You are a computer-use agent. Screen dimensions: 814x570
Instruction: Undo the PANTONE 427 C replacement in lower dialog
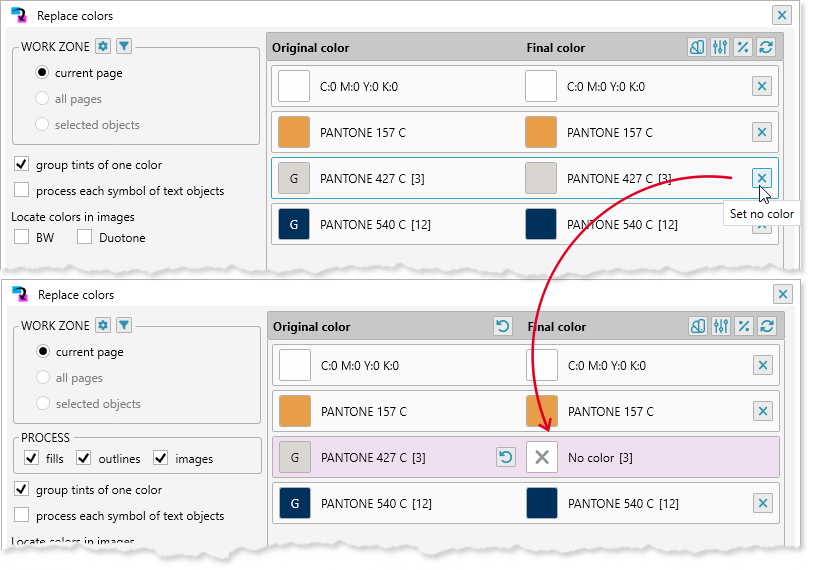pyautogui.click(x=506, y=457)
